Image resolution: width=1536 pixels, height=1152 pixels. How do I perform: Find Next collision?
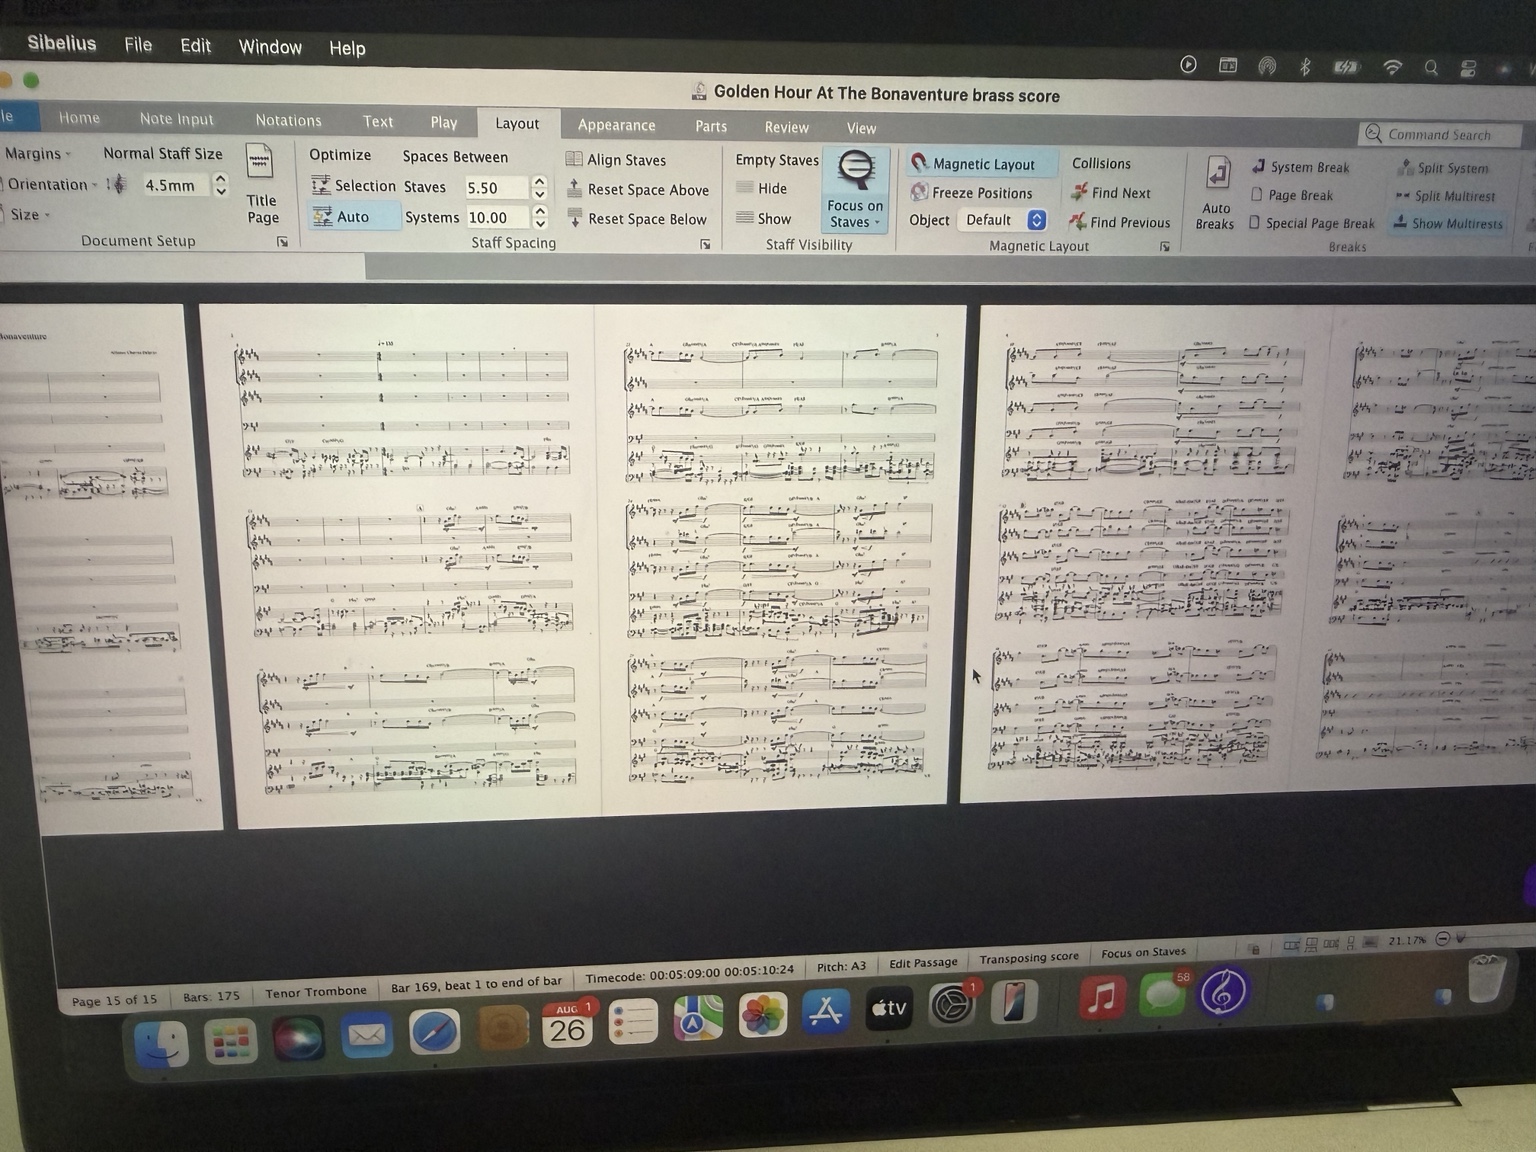pyautogui.click(x=1110, y=193)
